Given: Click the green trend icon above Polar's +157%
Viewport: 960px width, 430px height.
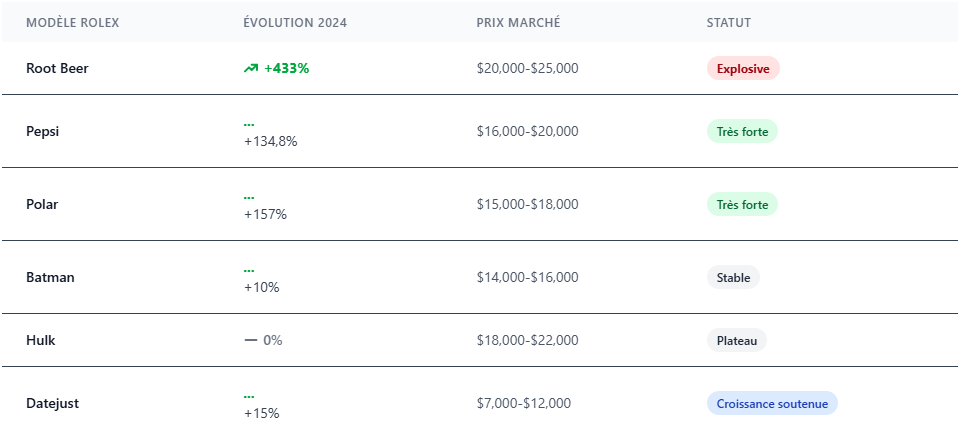Looking at the screenshot, I should tap(249, 198).
